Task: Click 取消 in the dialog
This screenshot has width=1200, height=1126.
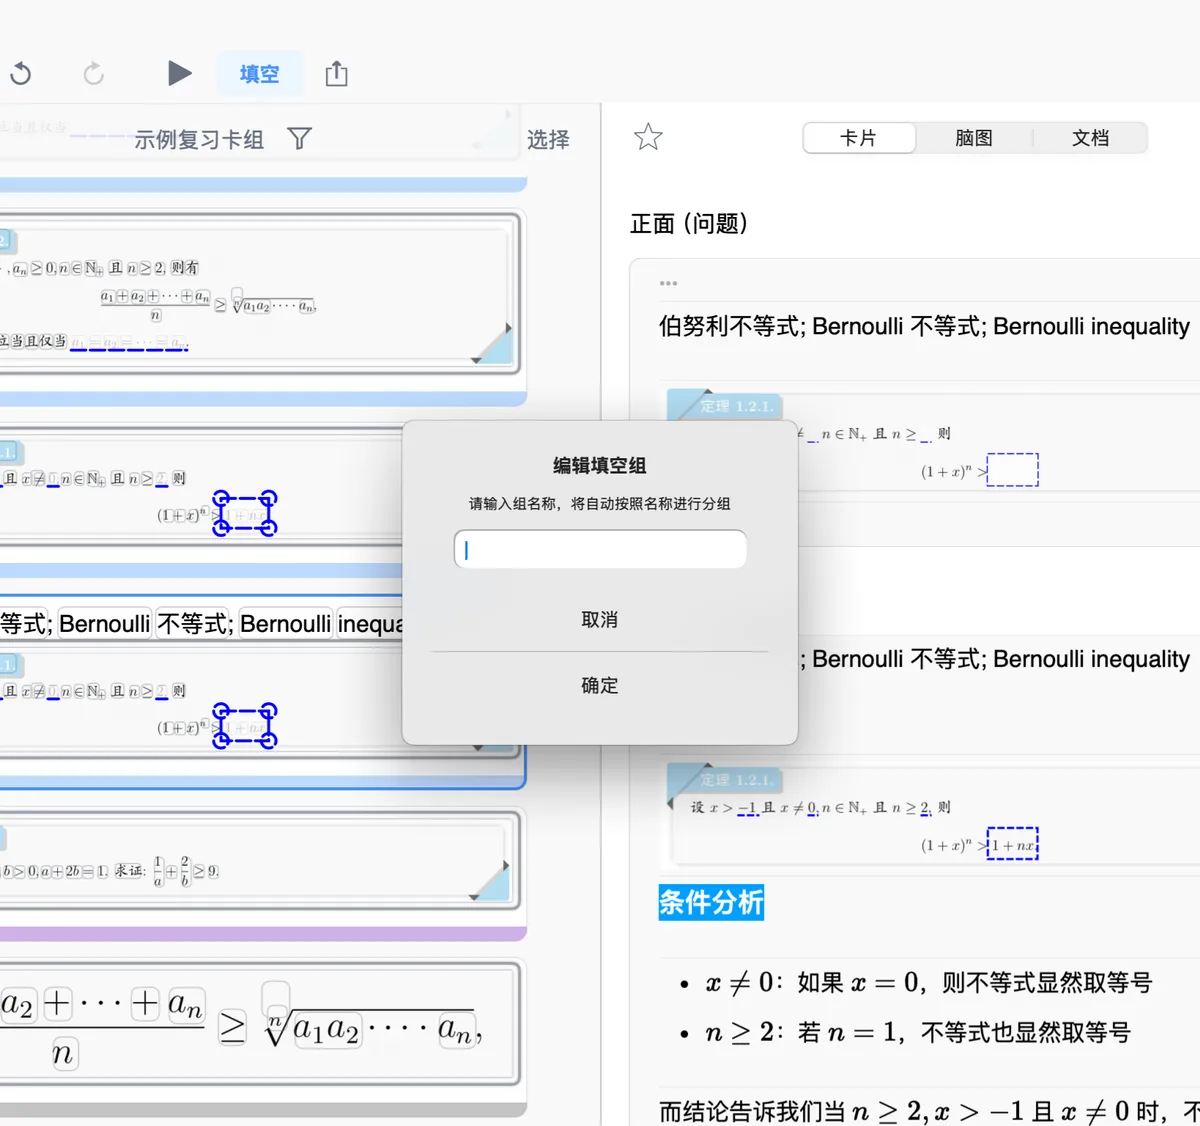Action: pos(600,620)
